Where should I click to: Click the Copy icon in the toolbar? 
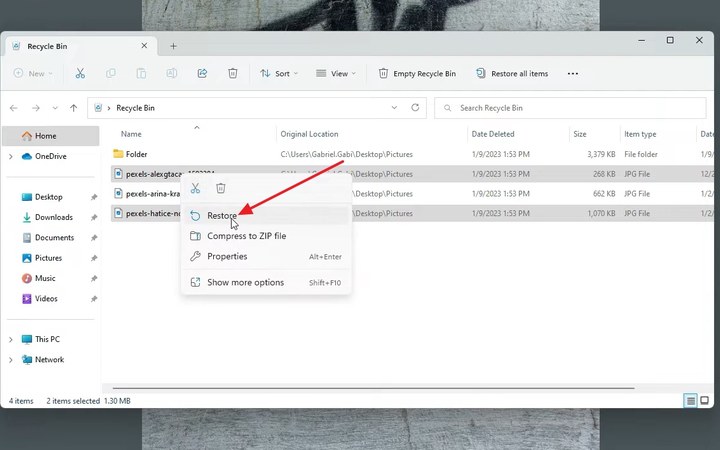111,73
